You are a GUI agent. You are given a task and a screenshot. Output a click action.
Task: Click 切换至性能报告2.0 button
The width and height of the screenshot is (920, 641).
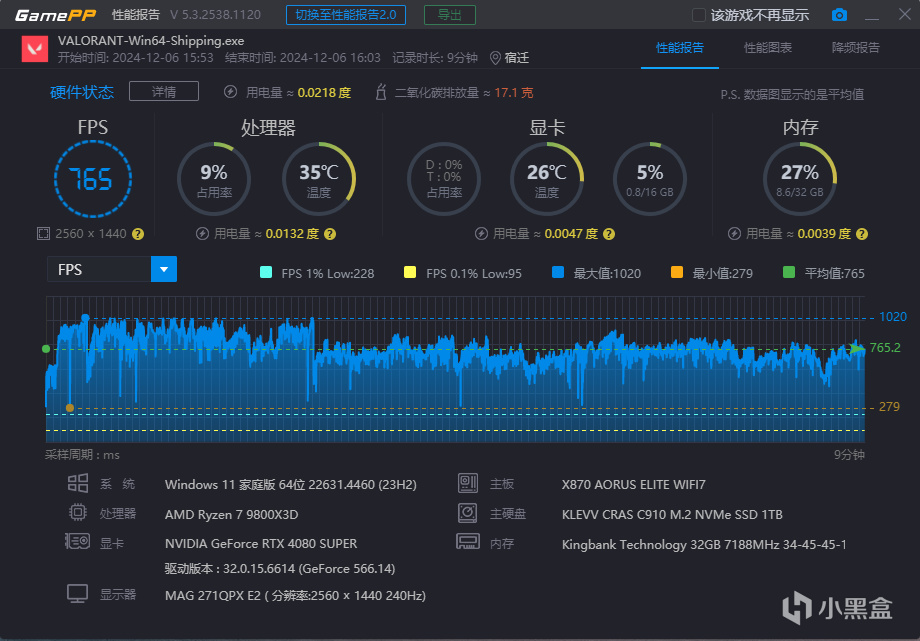coord(346,15)
